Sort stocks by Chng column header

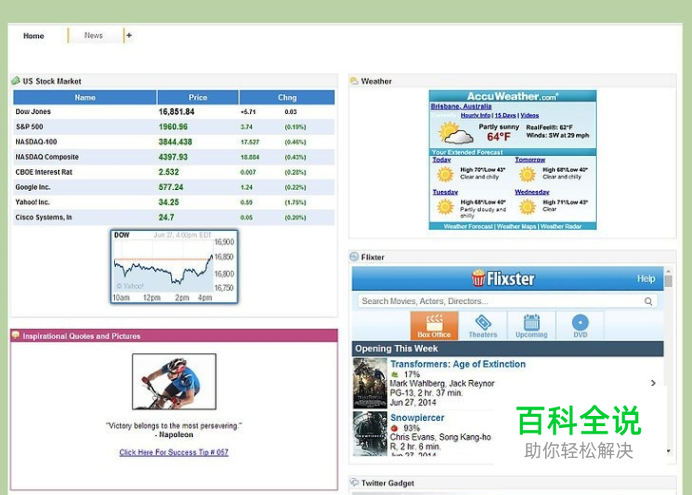(287, 98)
